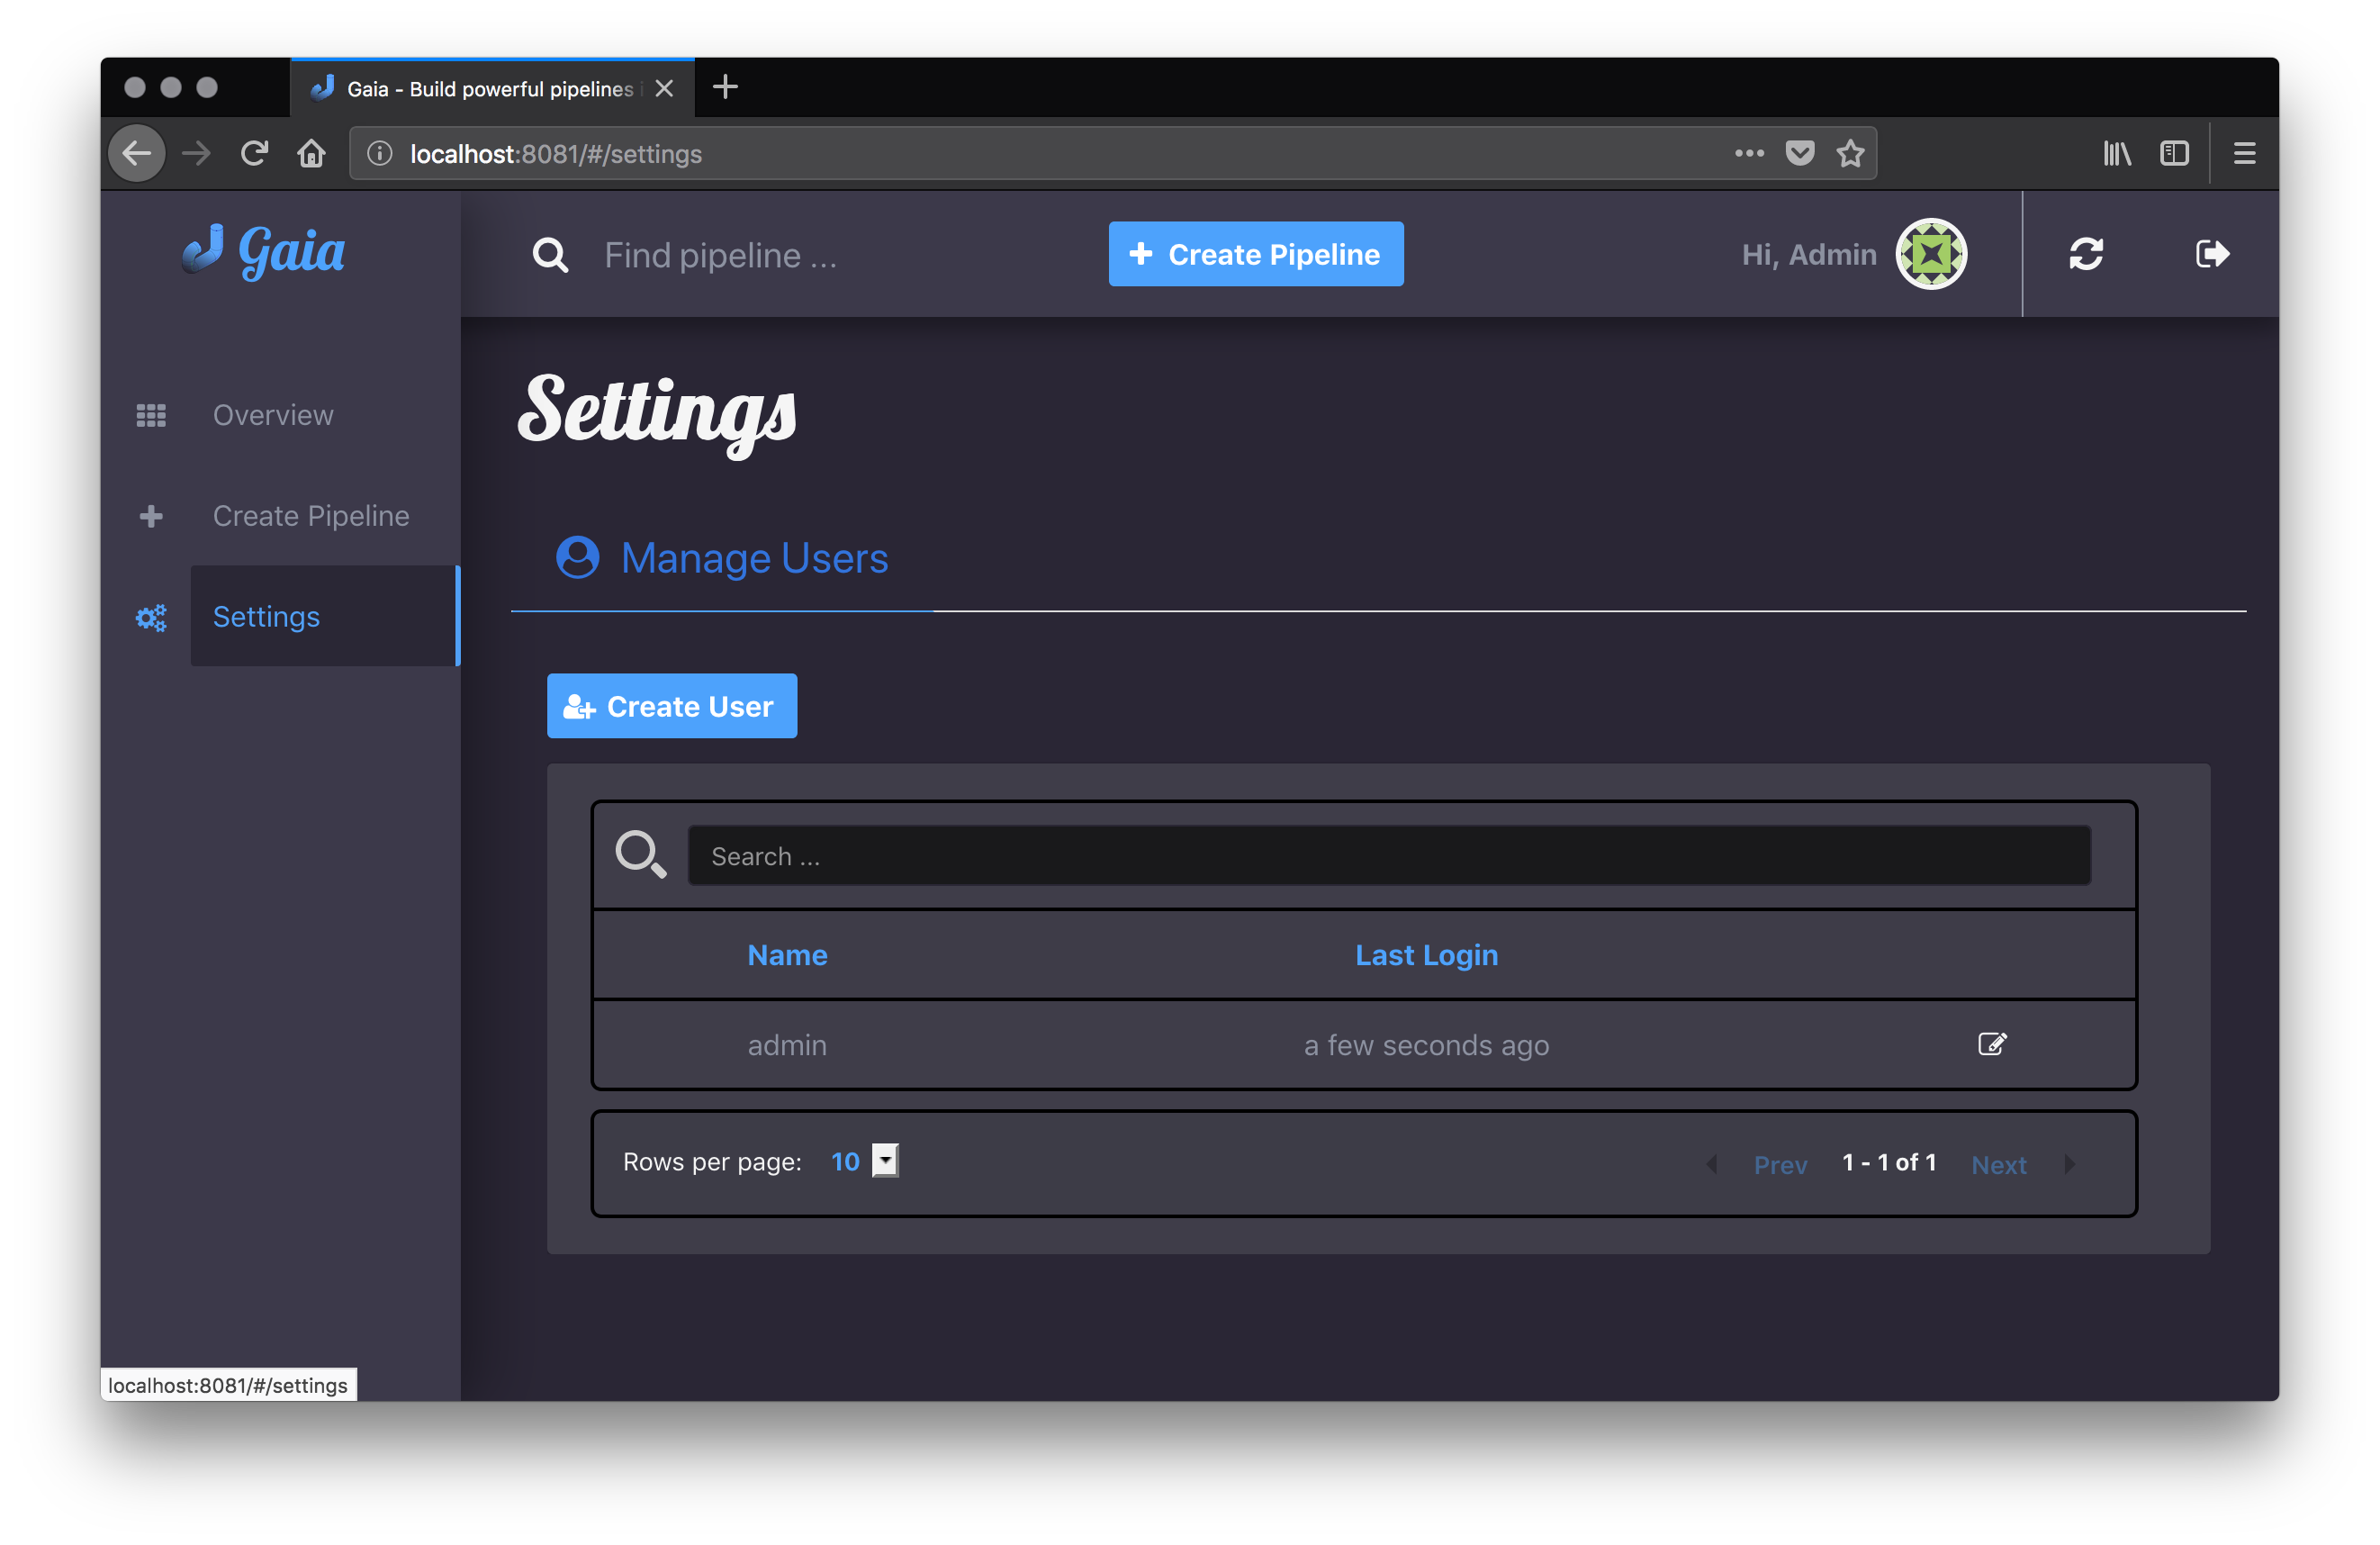Go to the browser home page icon
This screenshot has height=1545, width=2380.
[x=312, y=153]
